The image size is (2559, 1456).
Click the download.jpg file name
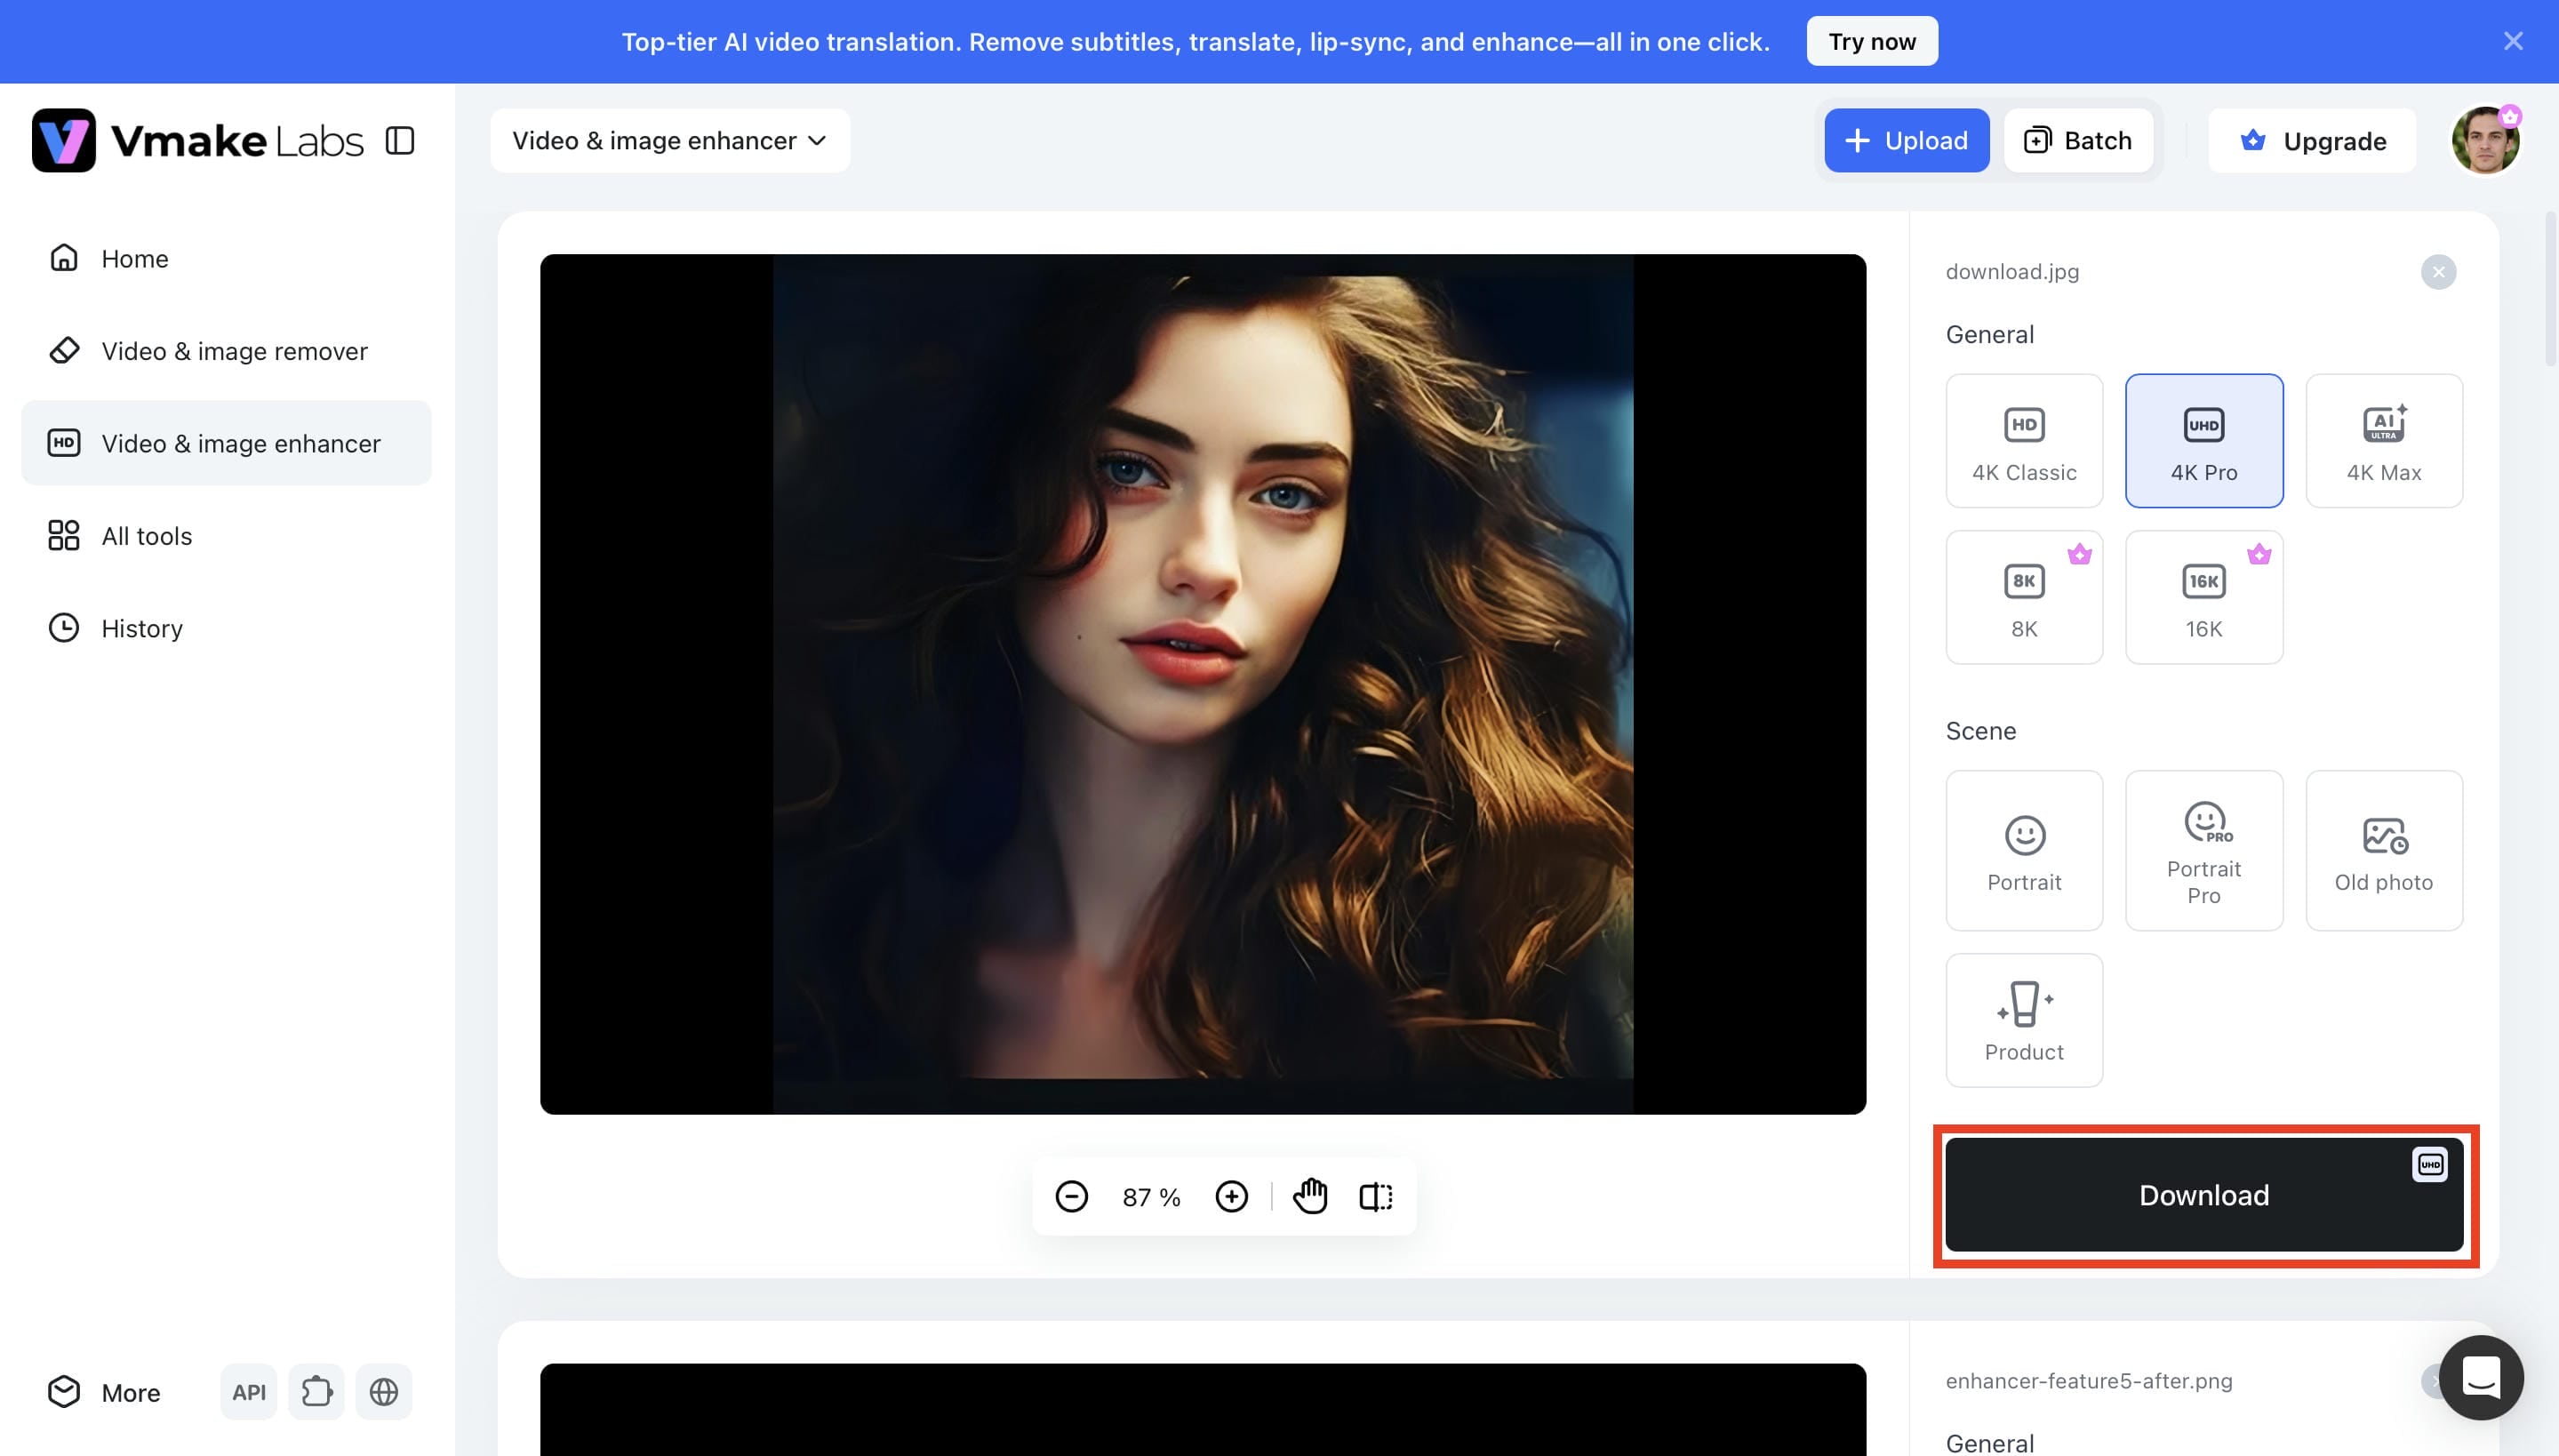click(2012, 272)
